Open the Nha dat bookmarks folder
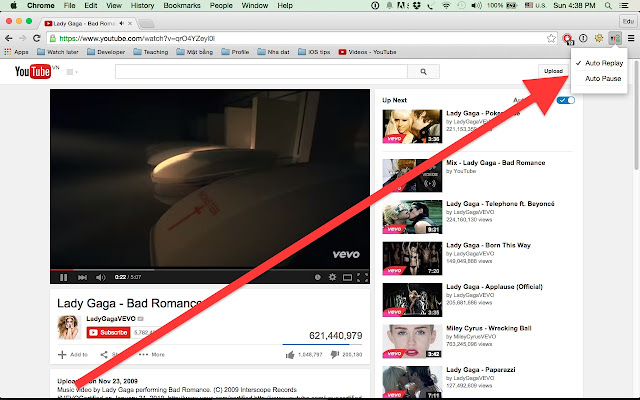This screenshot has width=640, height=400. (x=273, y=52)
